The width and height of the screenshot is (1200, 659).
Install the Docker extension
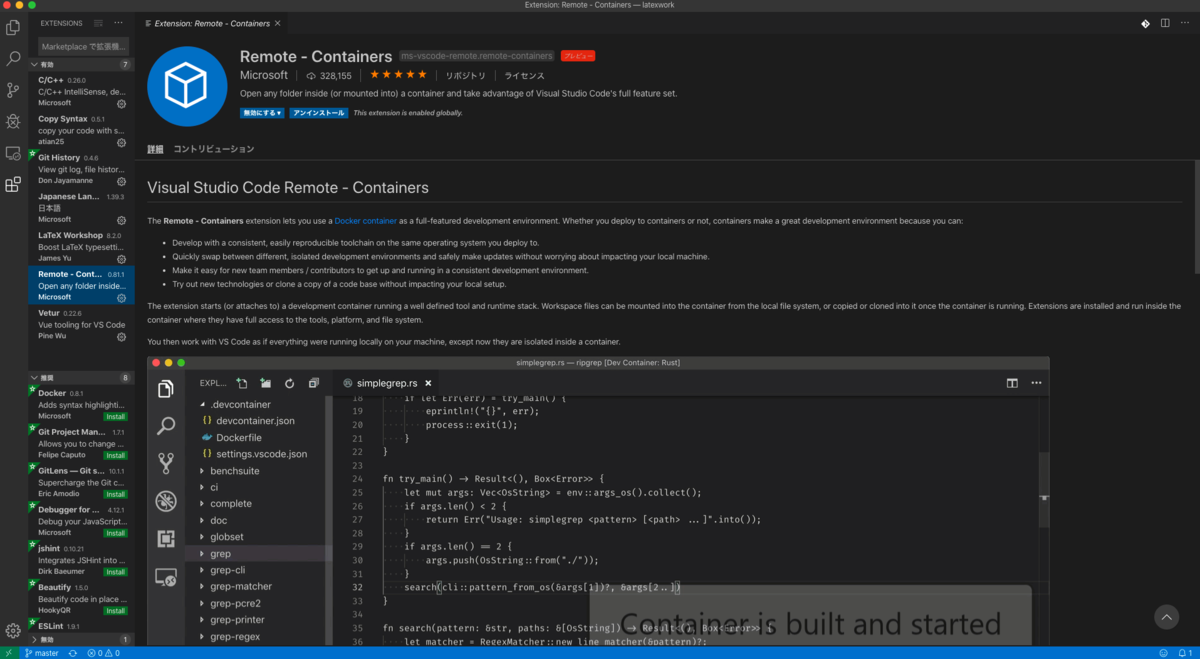pyautogui.click(x=116, y=416)
